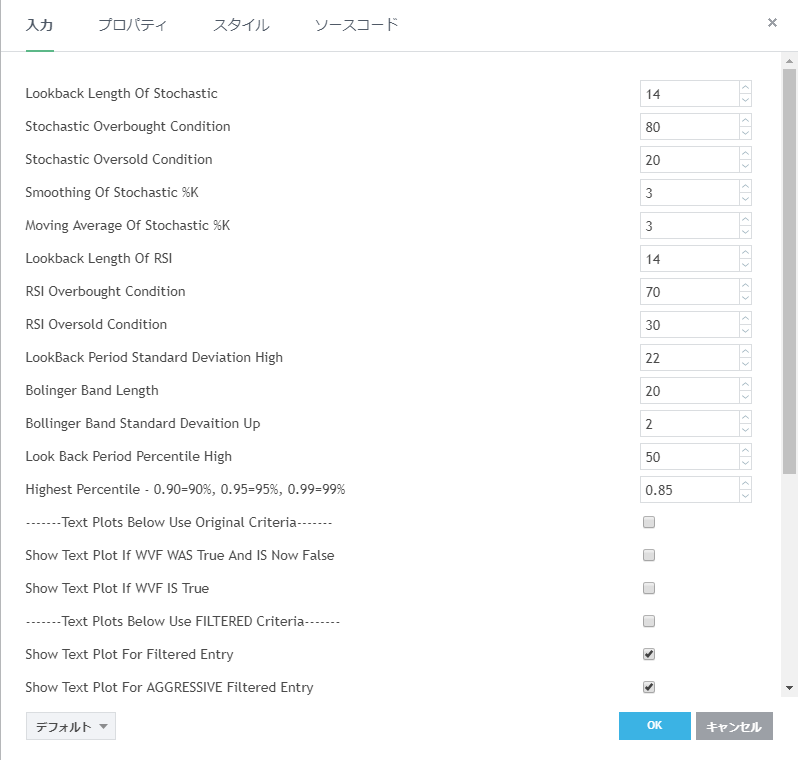The image size is (798, 760).
Task: Decrease Look Back Period Percentile High
Action: pyautogui.click(x=745, y=463)
